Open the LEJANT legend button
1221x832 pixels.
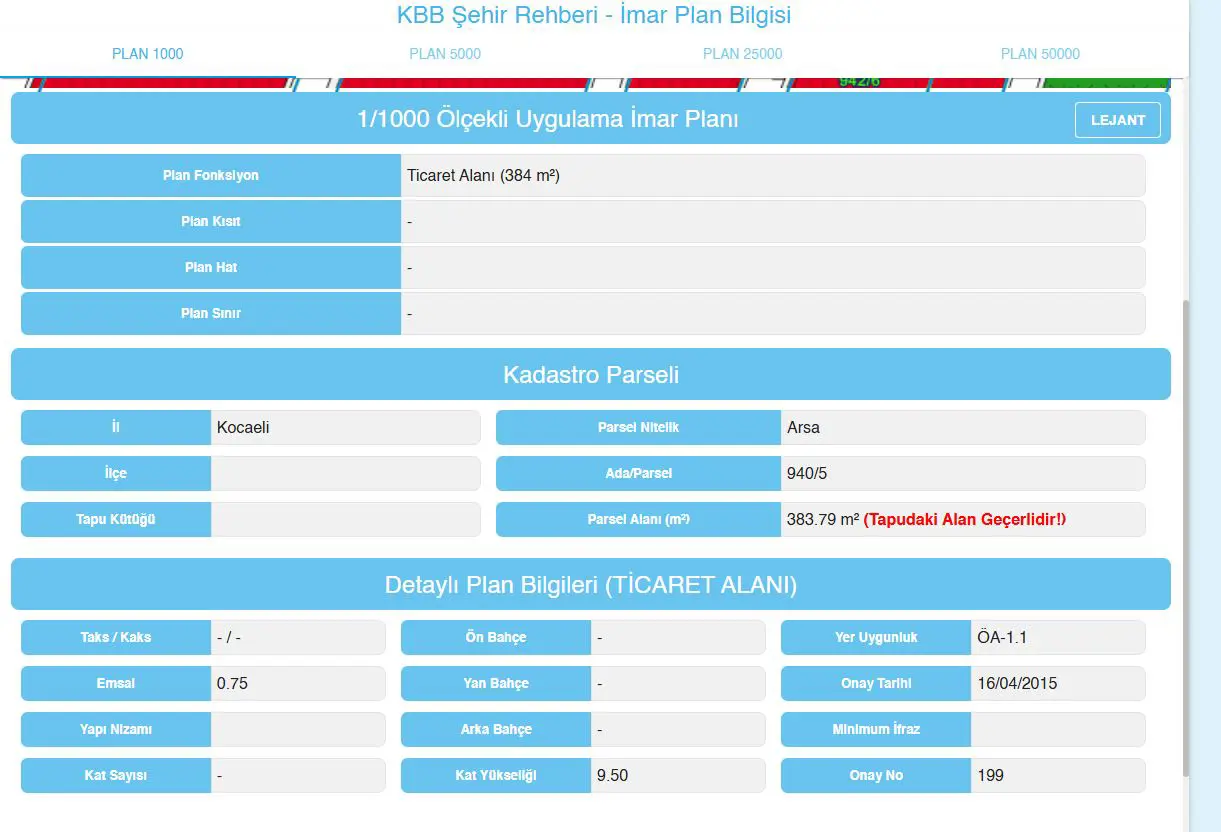(1118, 120)
